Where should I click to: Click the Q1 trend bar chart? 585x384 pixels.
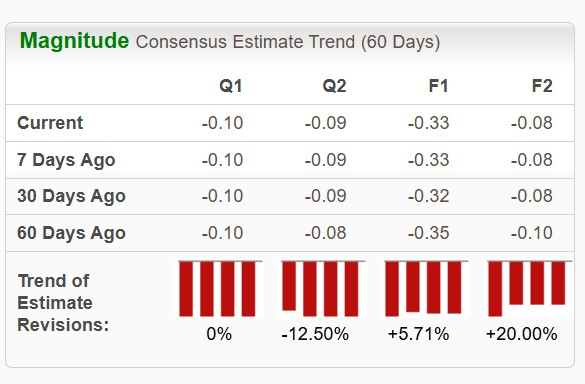pyautogui.click(x=220, y=288)
